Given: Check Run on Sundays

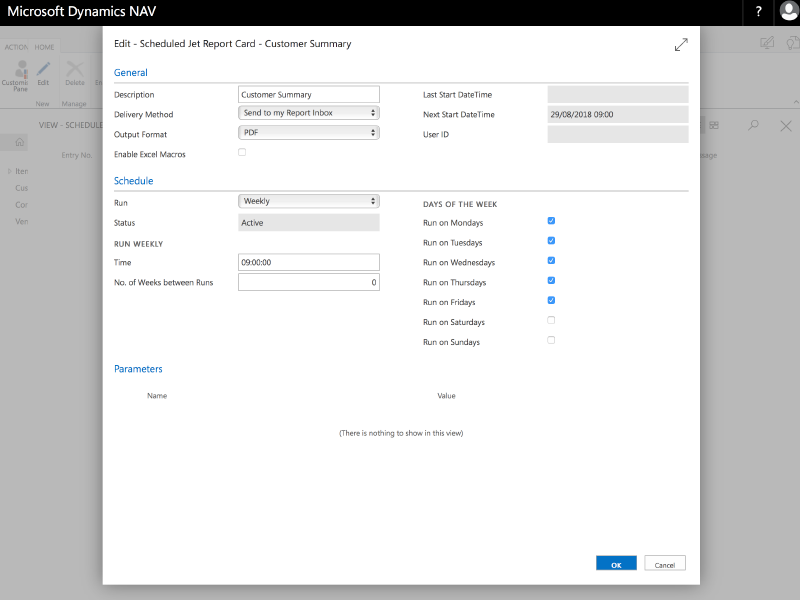Looking at the screenshot, I should click(x=551, y=340).
